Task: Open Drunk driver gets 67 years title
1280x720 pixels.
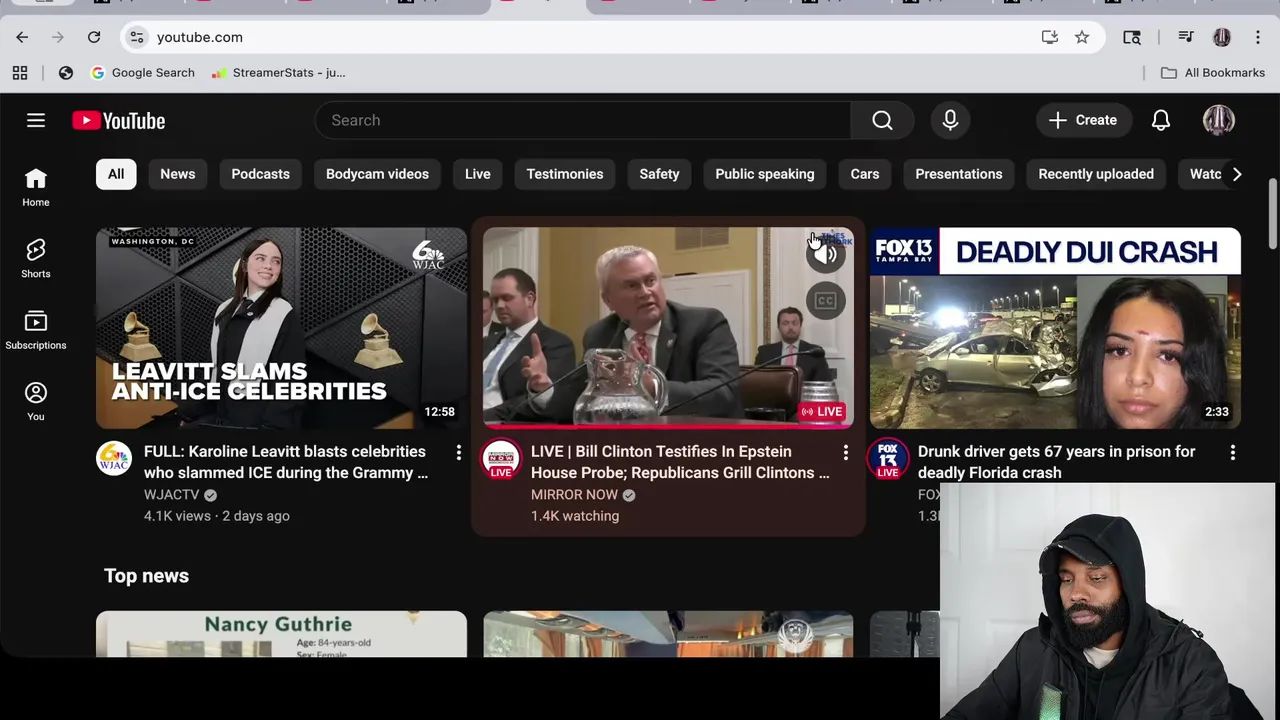Action: point(1056,462)
